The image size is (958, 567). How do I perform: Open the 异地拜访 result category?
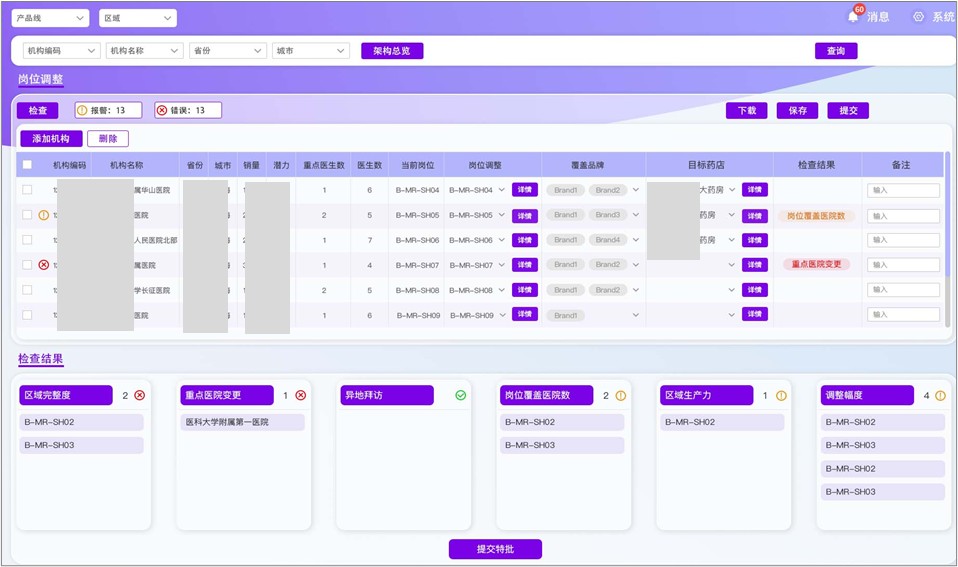[x=387, y=395]
